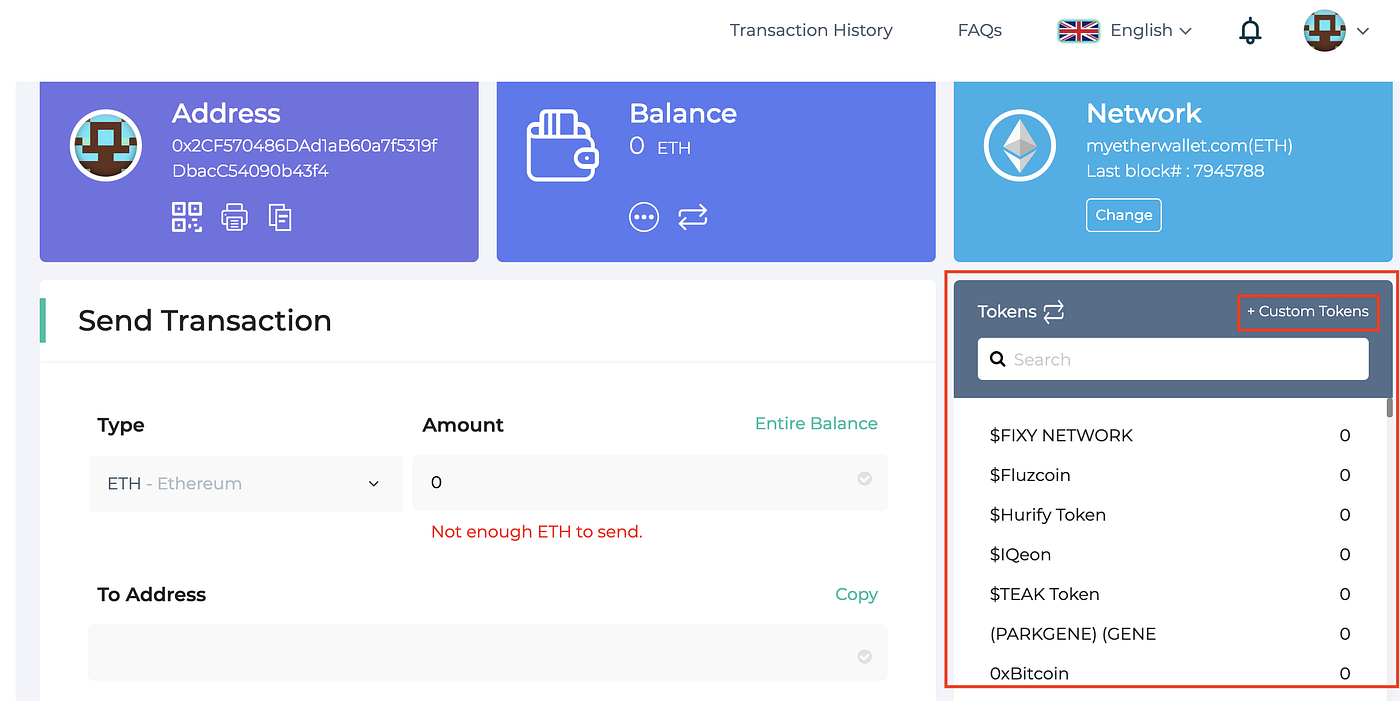Show the address QR code icon

pos(187,217)
